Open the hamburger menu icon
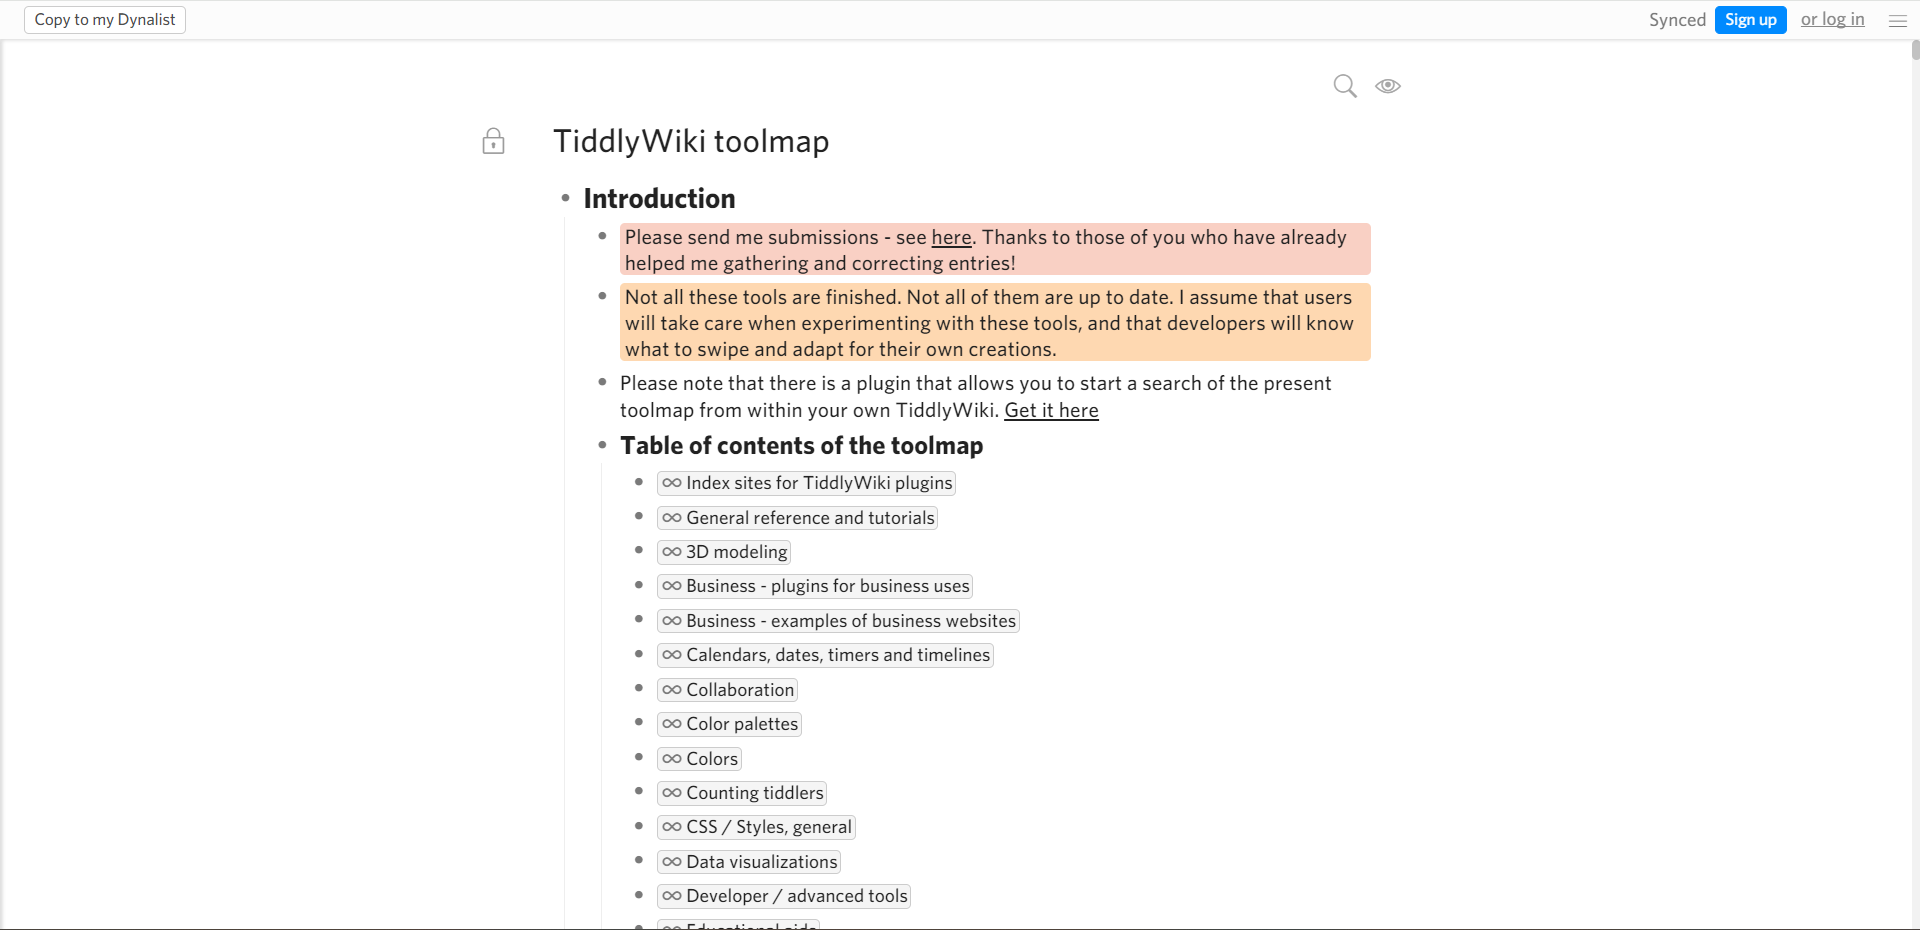The height and width of the screenshot is (930, 1920). coord(1897,20)
